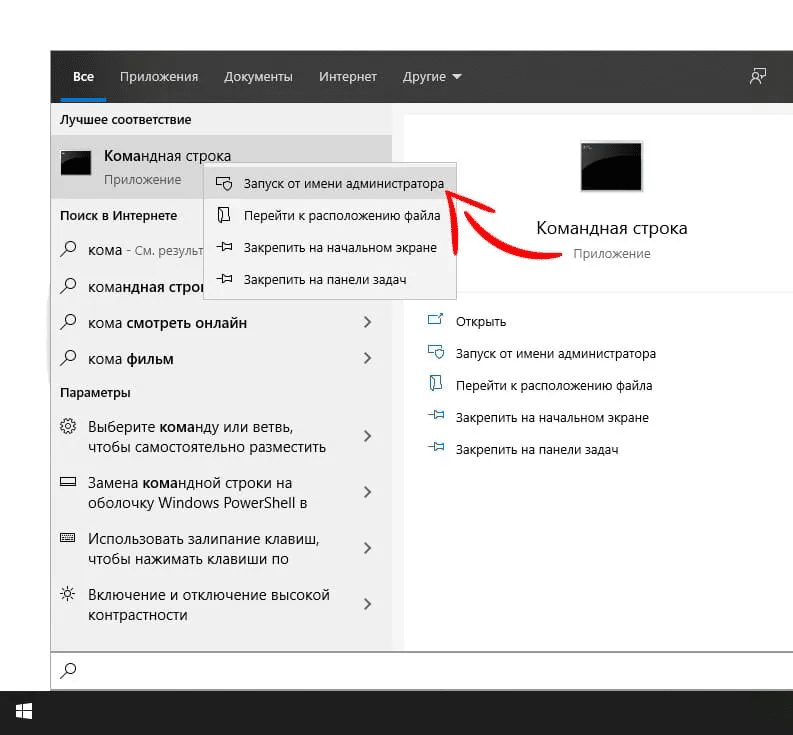Switch to the 'Документы' tab
The width and height of the screenshot is (793, 735).
(258, 77)
